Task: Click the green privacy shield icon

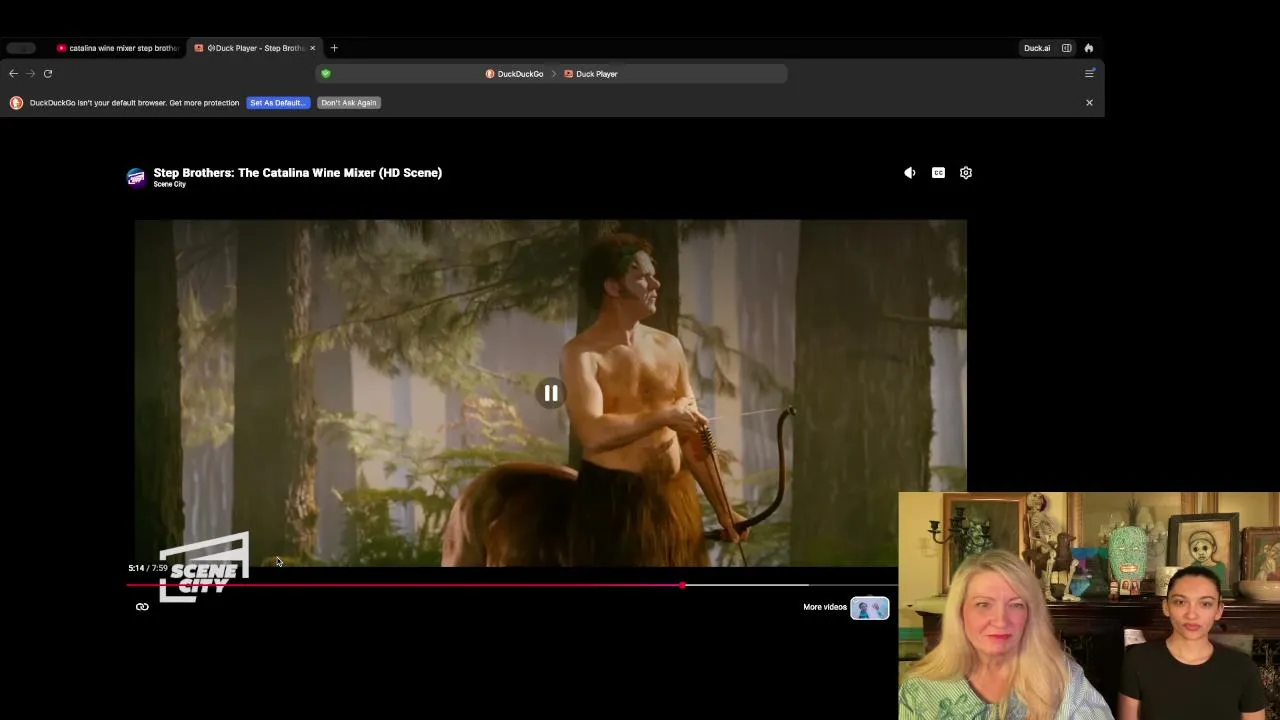Action: [326, 73]
